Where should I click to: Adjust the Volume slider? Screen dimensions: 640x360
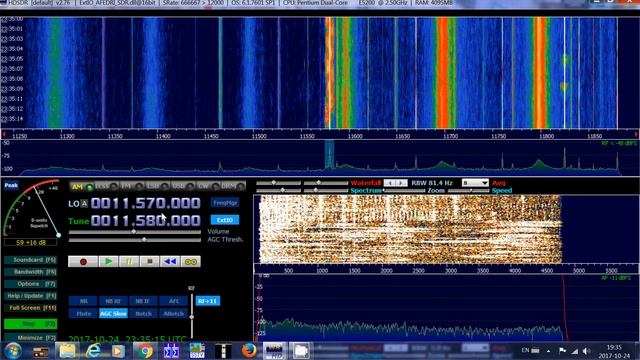(x=135, y=232)
